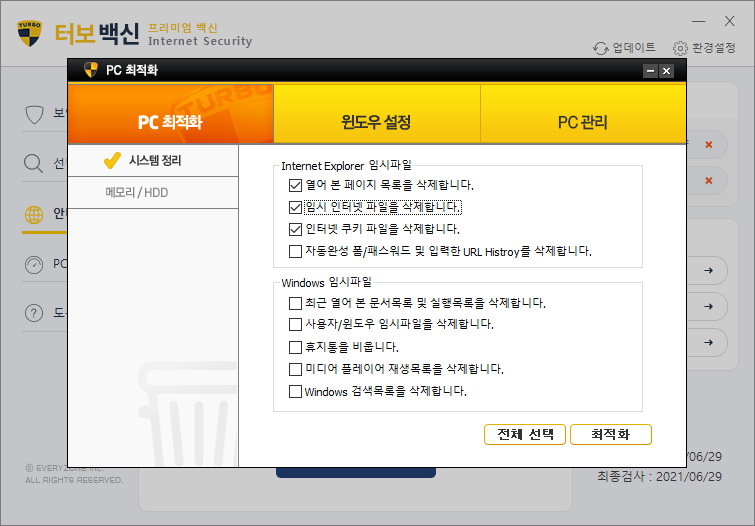Click 전체 선택 button
Screen dimensions: 755x526
pyautogui.click(x=525, y=434)
